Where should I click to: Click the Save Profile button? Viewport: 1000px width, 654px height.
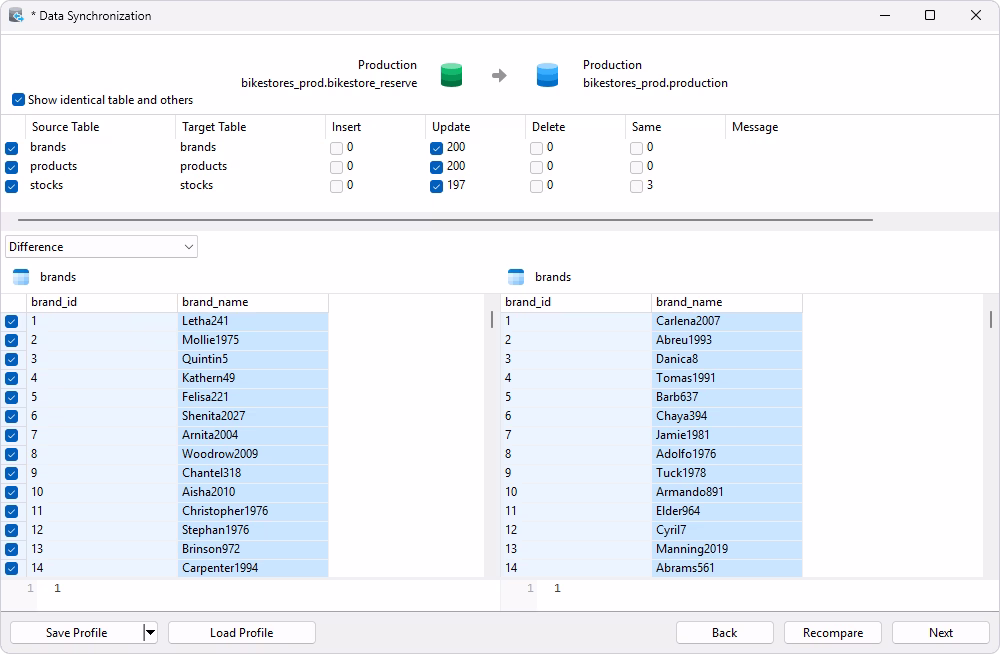coord(77,633)
